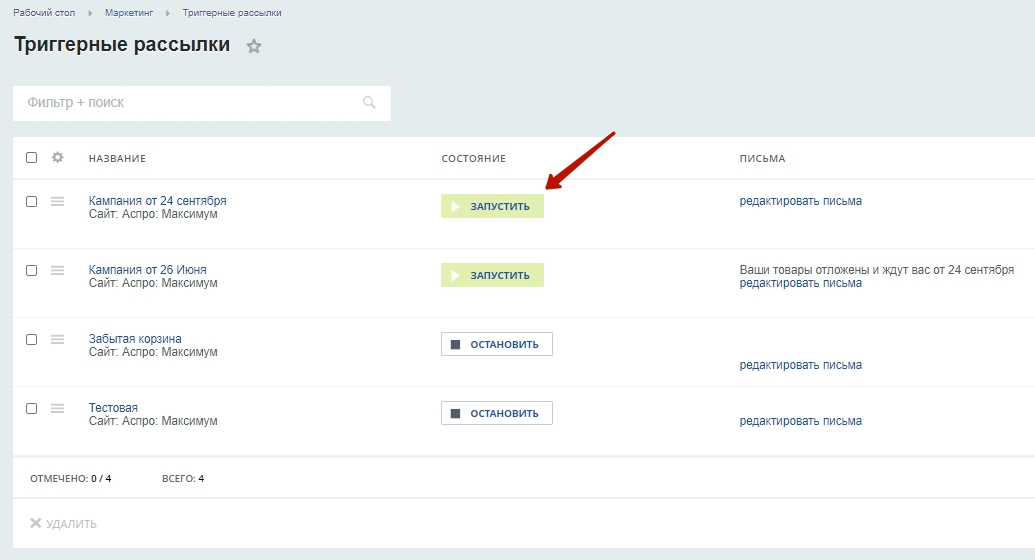The width and height of the screenshot is (1035, 560).
Task: Stop the Тестовая campaign
Action: point(496,413)
